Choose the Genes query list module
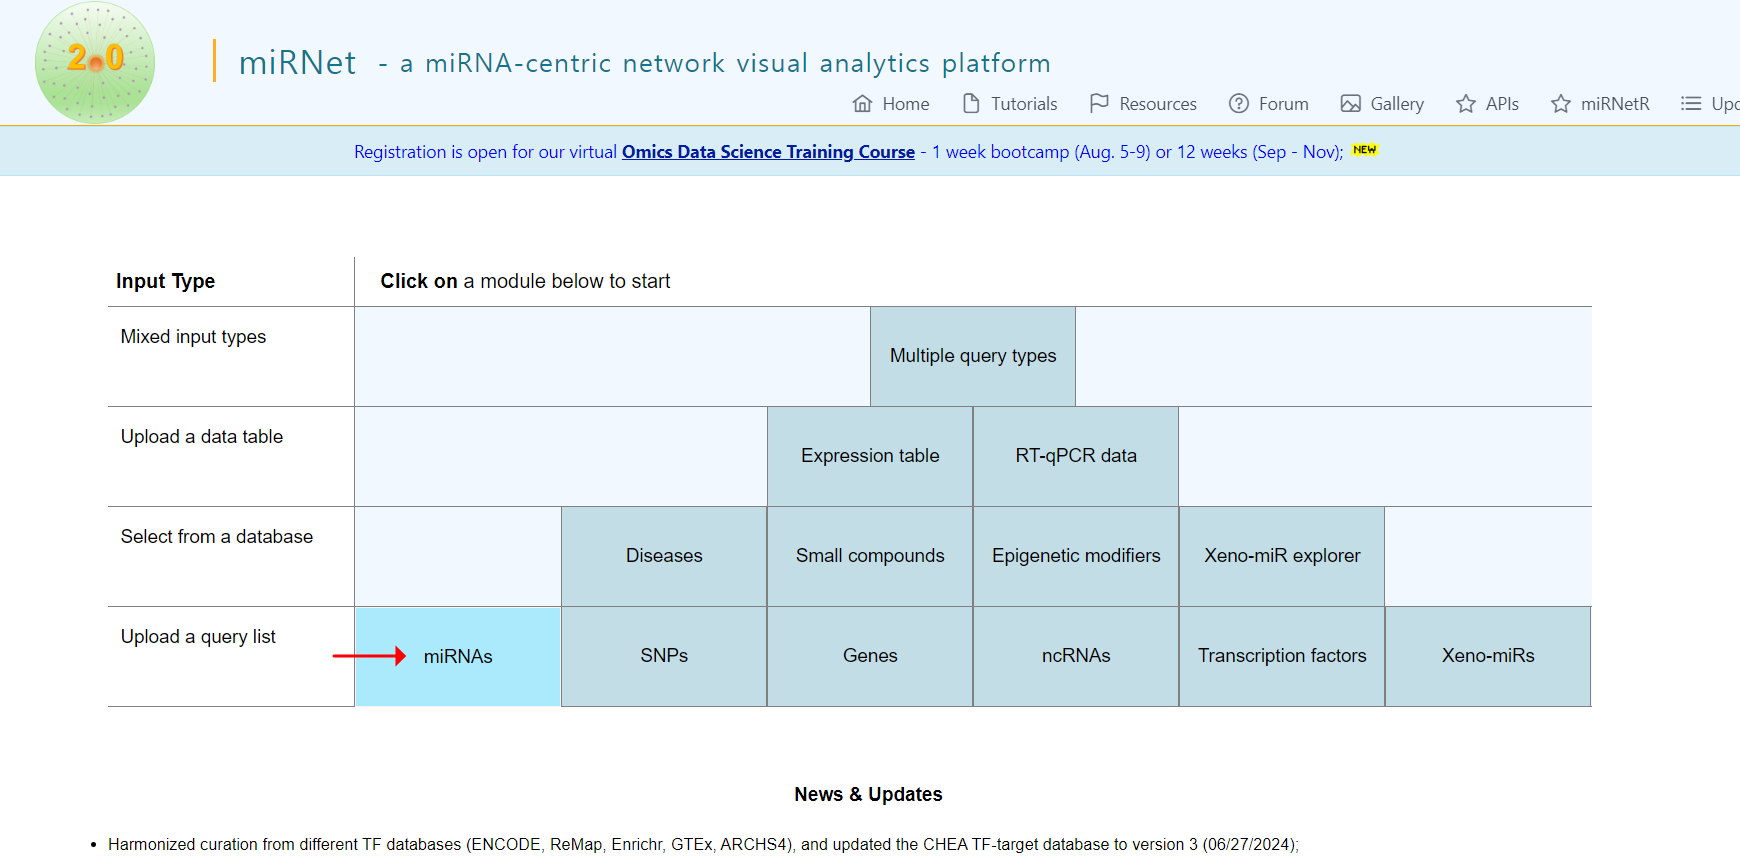Viewport: 1740px width, 864px height. (870, 656)
